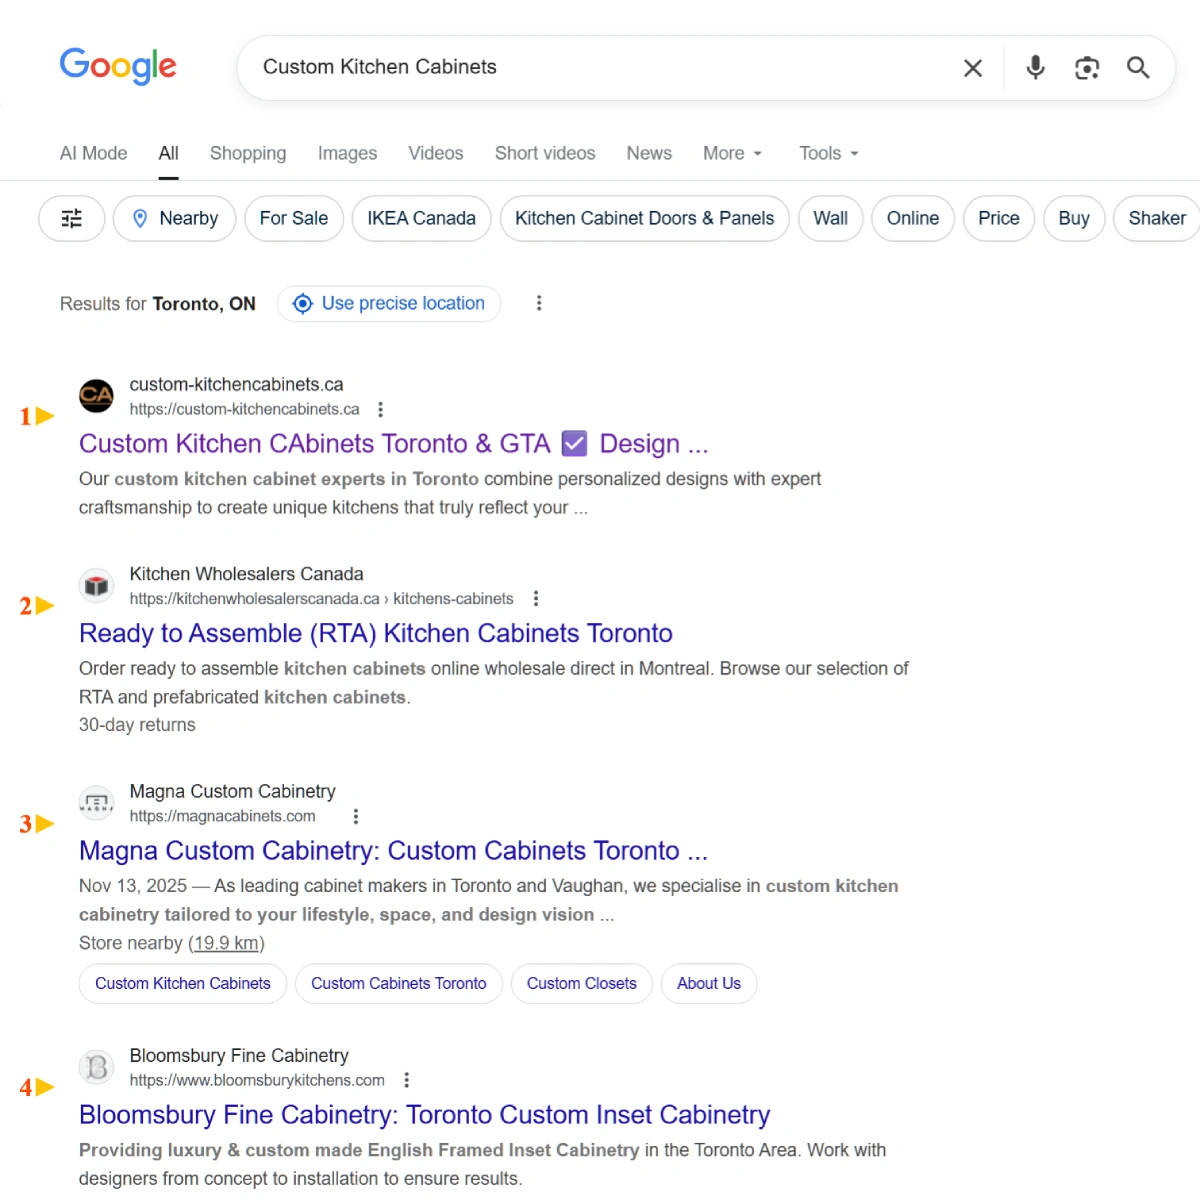Click kitchenwholesalerscanada.ca breadcrumb URL
The height and width of the screenshot is (1200, 1200).
click(321, 599)
